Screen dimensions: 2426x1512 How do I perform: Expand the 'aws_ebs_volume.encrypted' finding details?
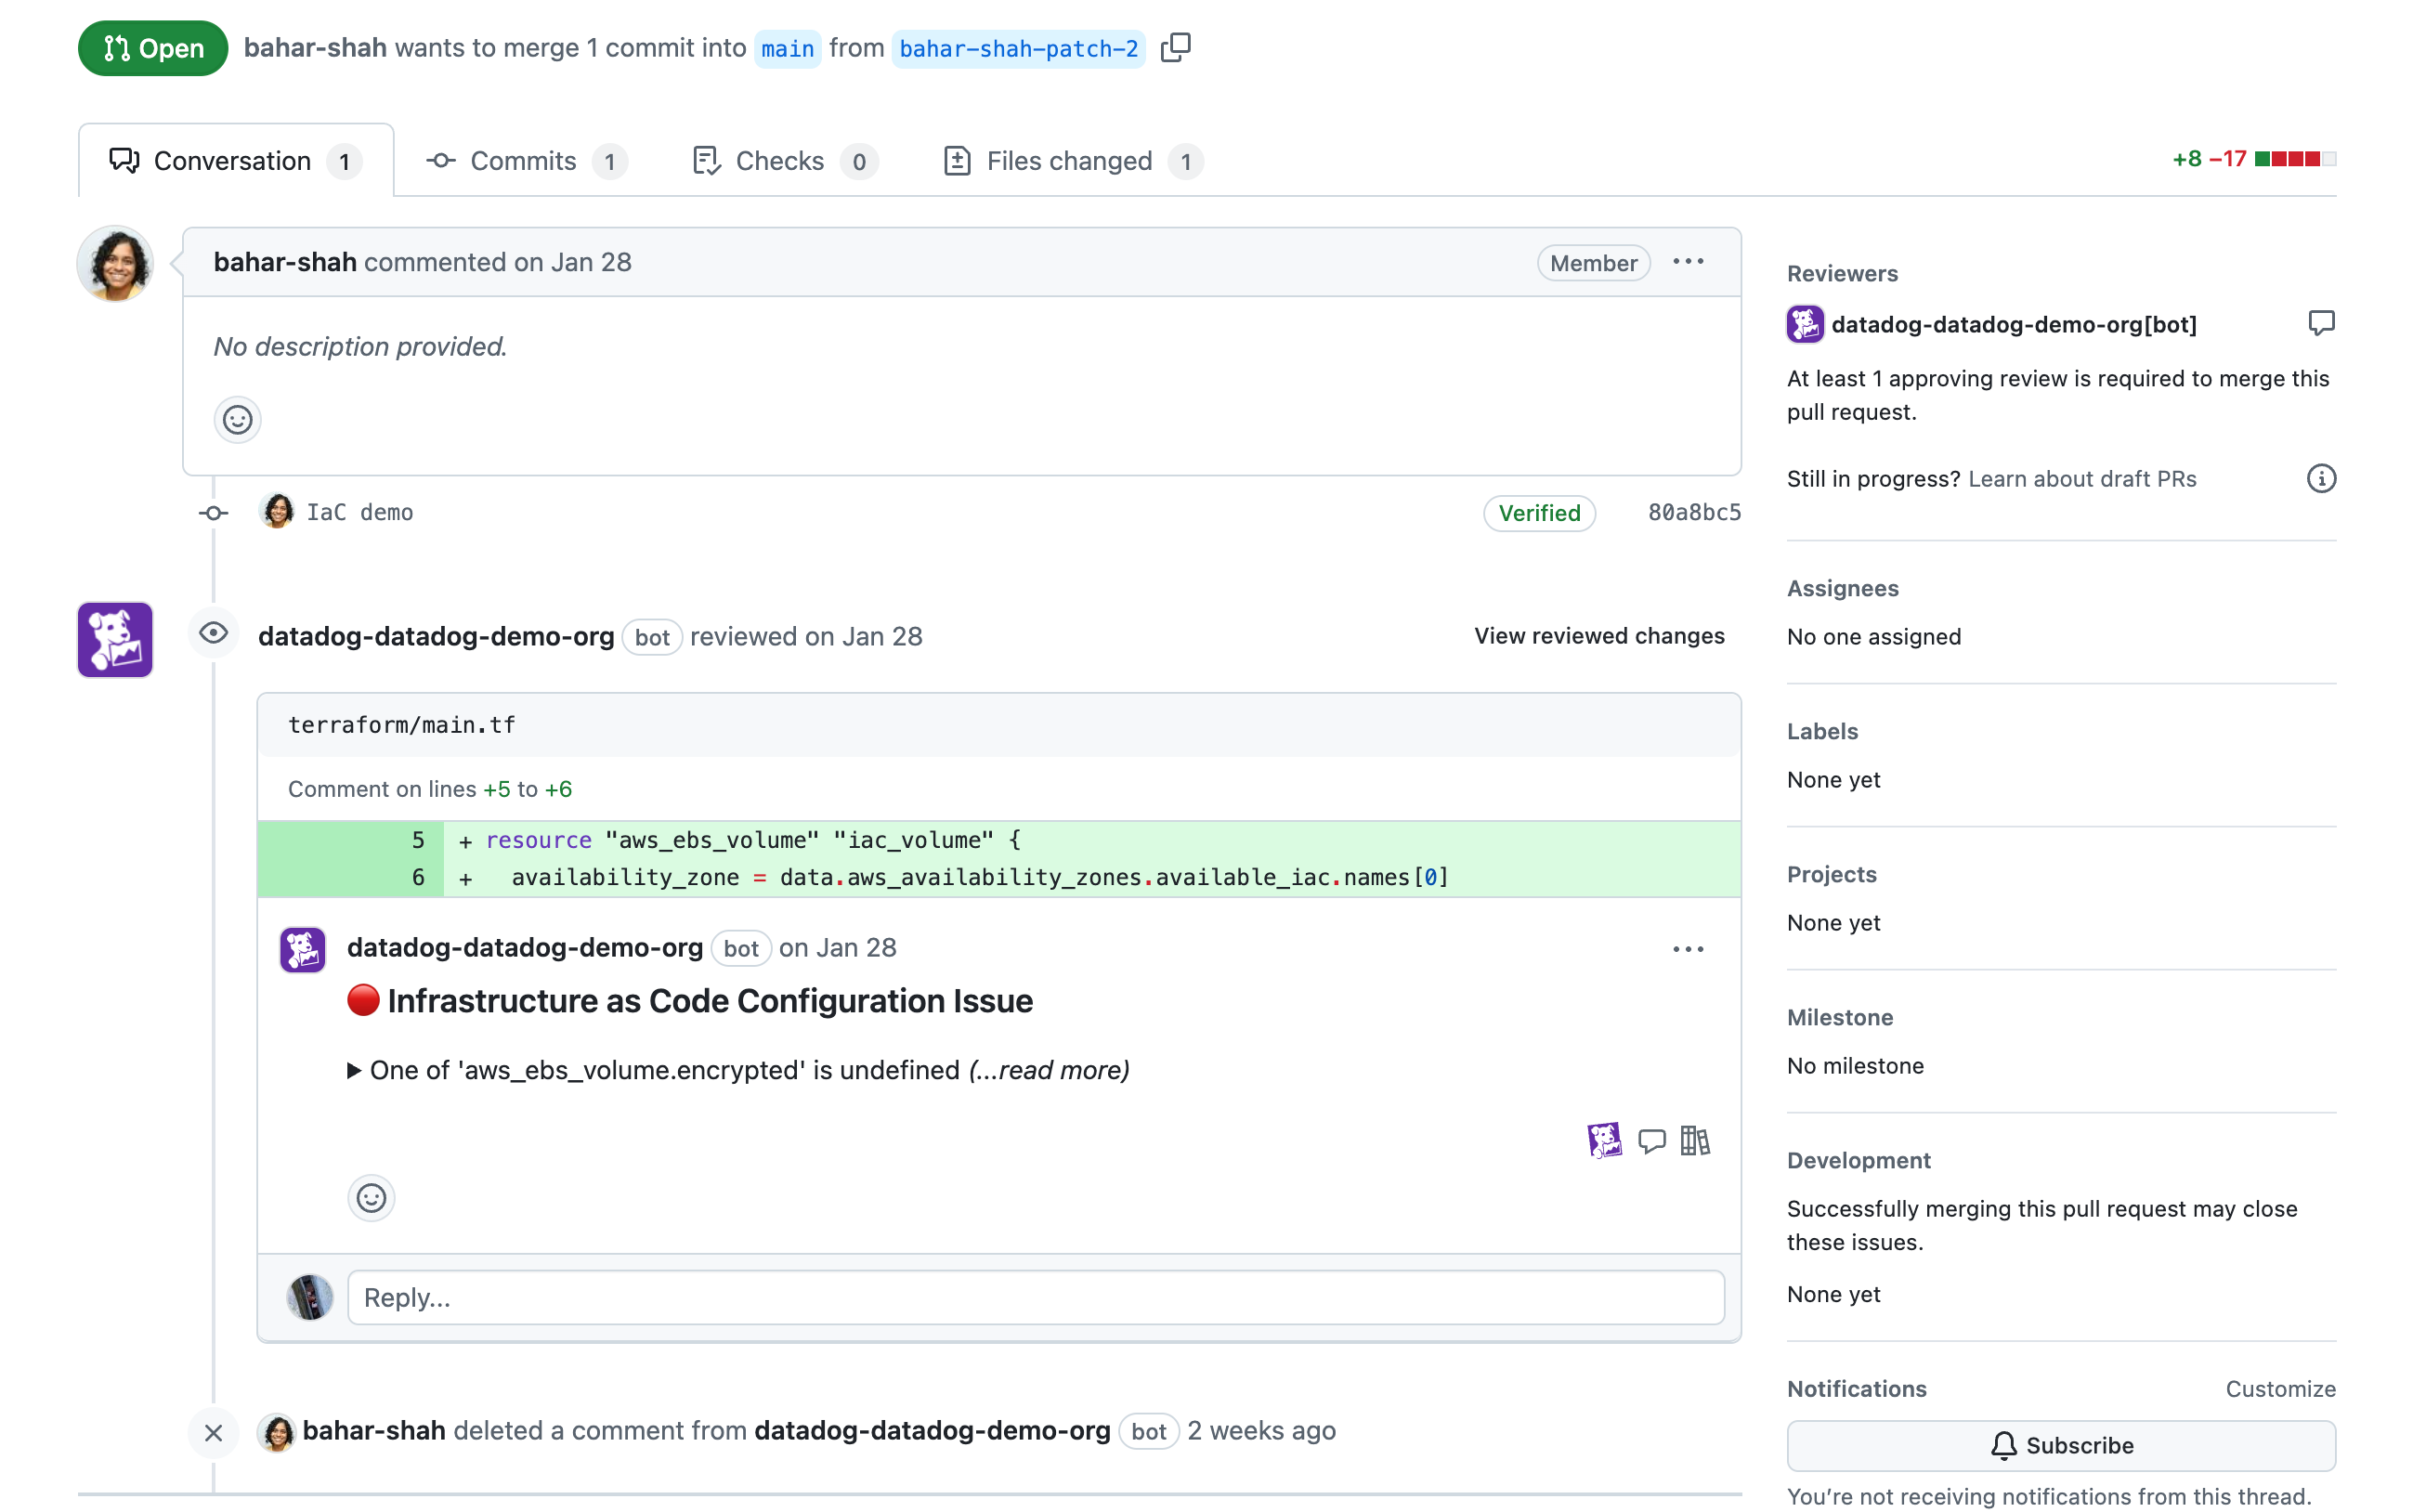pos(355,1070)
